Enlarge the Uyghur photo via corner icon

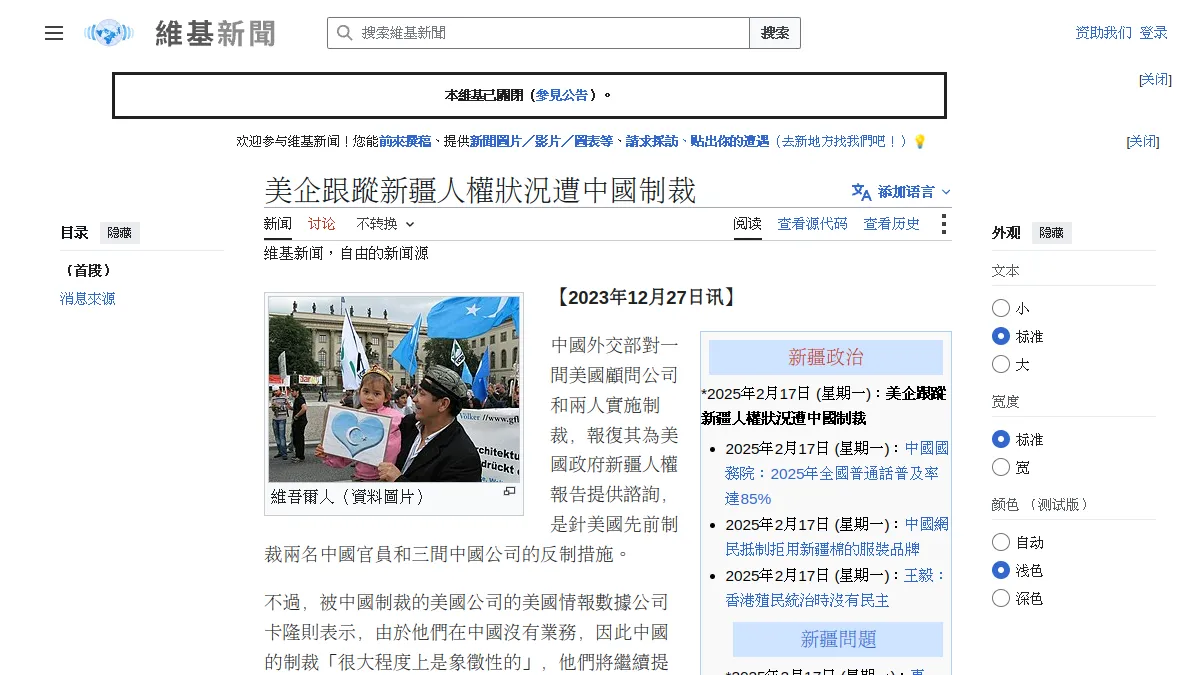coord(509,491)
